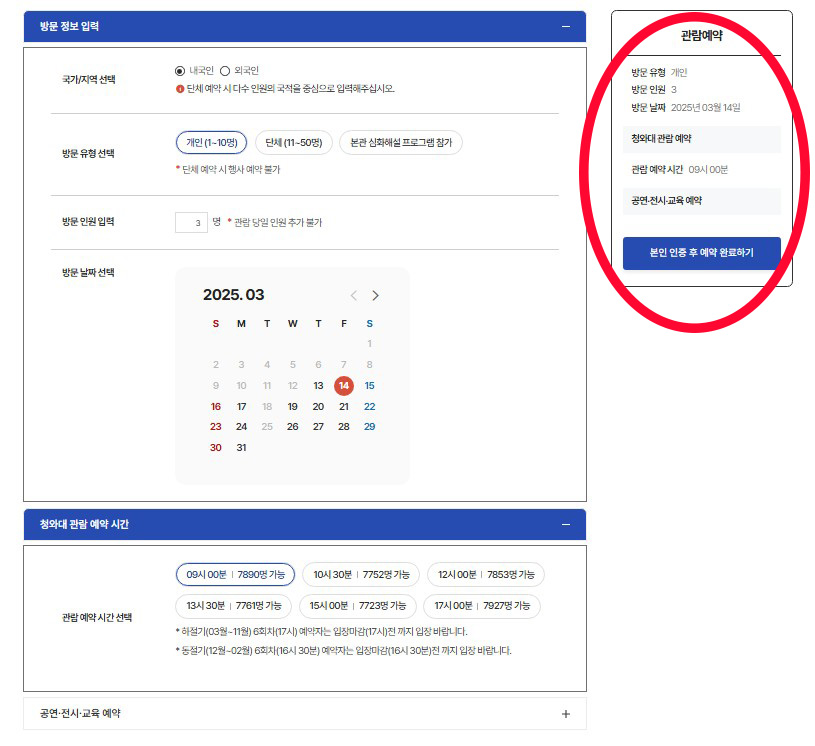Image resolution: width=815 pixels, height=746 pixels.
Task: Go to next month in calendar
Action: [375, 295]
